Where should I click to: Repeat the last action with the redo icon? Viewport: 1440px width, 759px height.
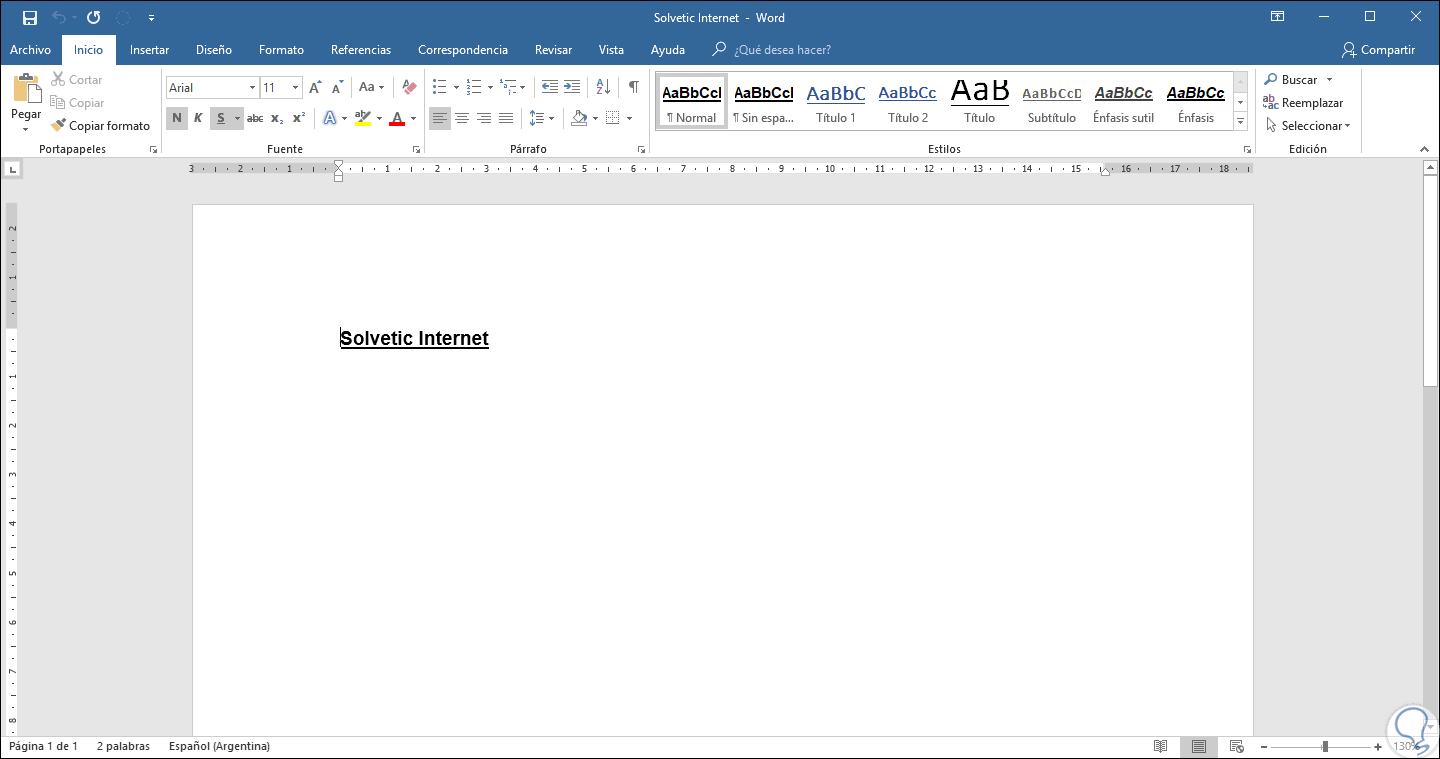93,18
